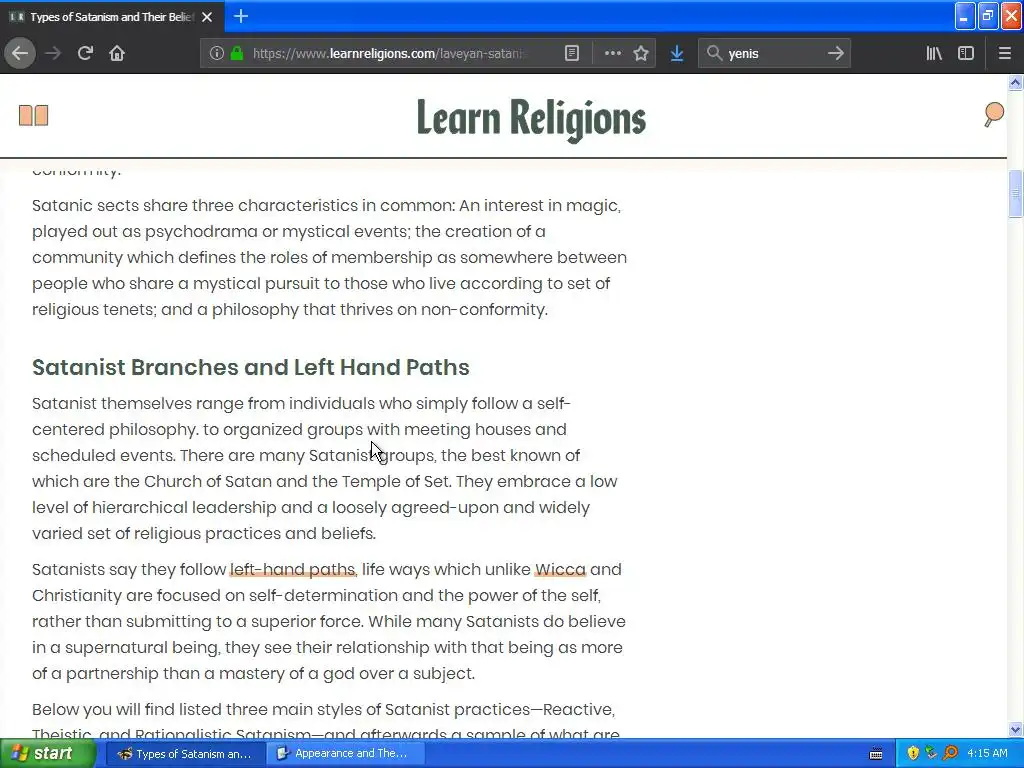The image size is (1024, 768).
Task: Select the 'Types of Satanism and Their Beliefs' tab
Action: coord(112,17)
